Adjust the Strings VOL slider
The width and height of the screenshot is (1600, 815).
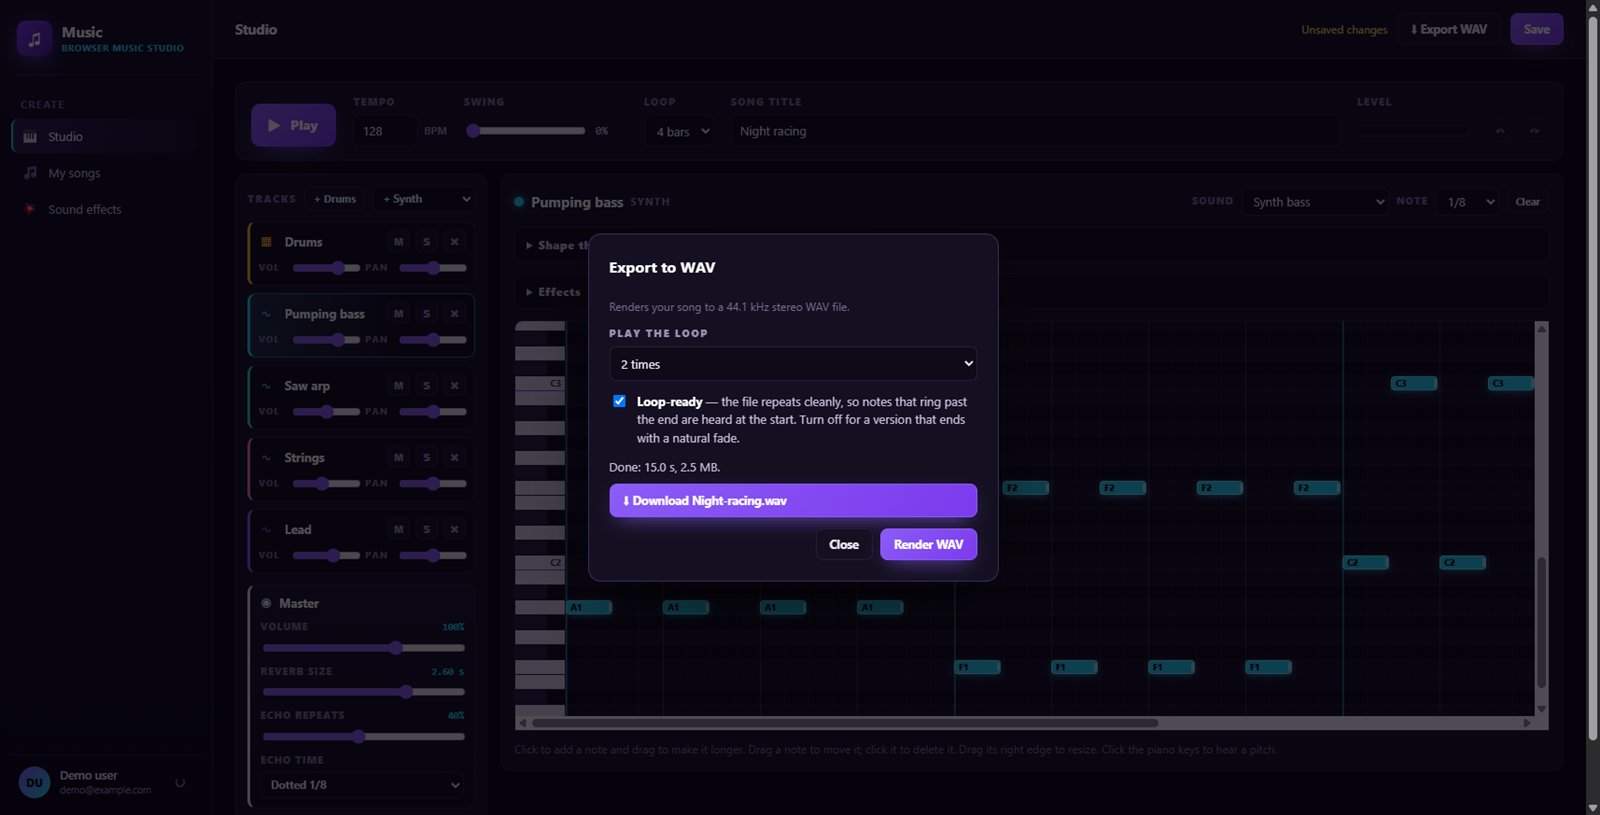pyautogui.click(x=326, y=484)
